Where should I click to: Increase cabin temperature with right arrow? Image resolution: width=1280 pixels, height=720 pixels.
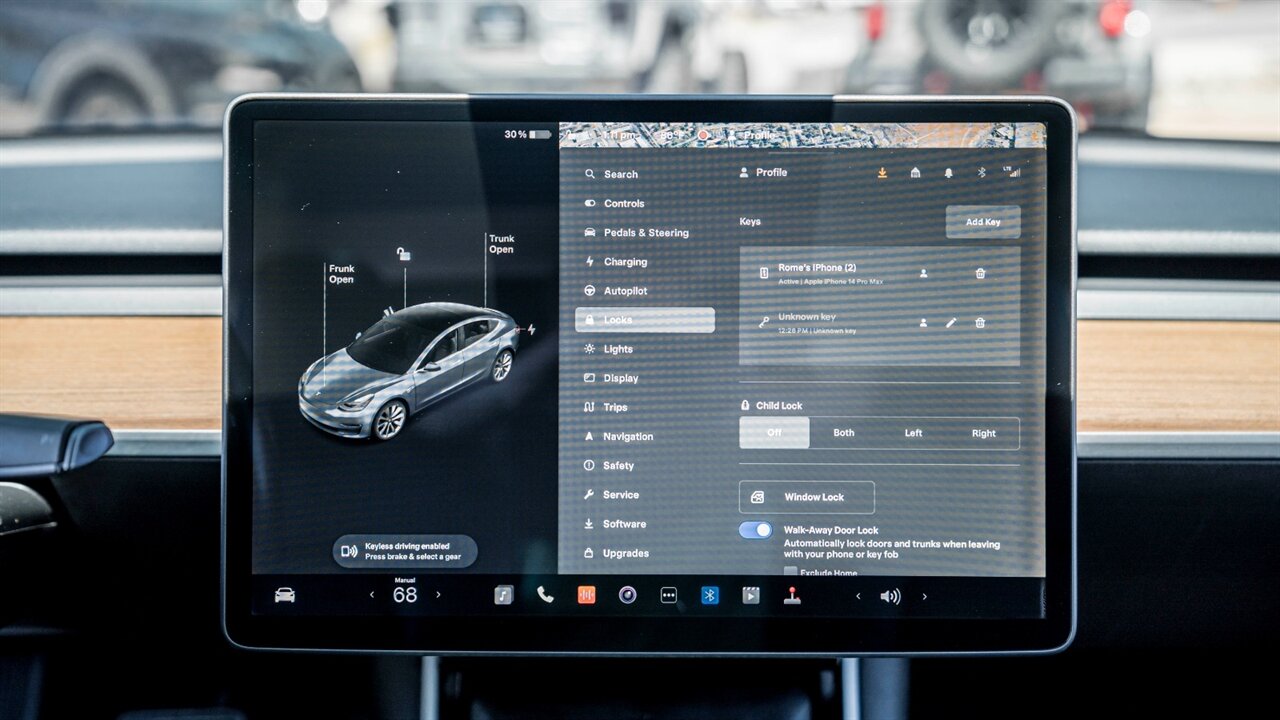[438, 595]
